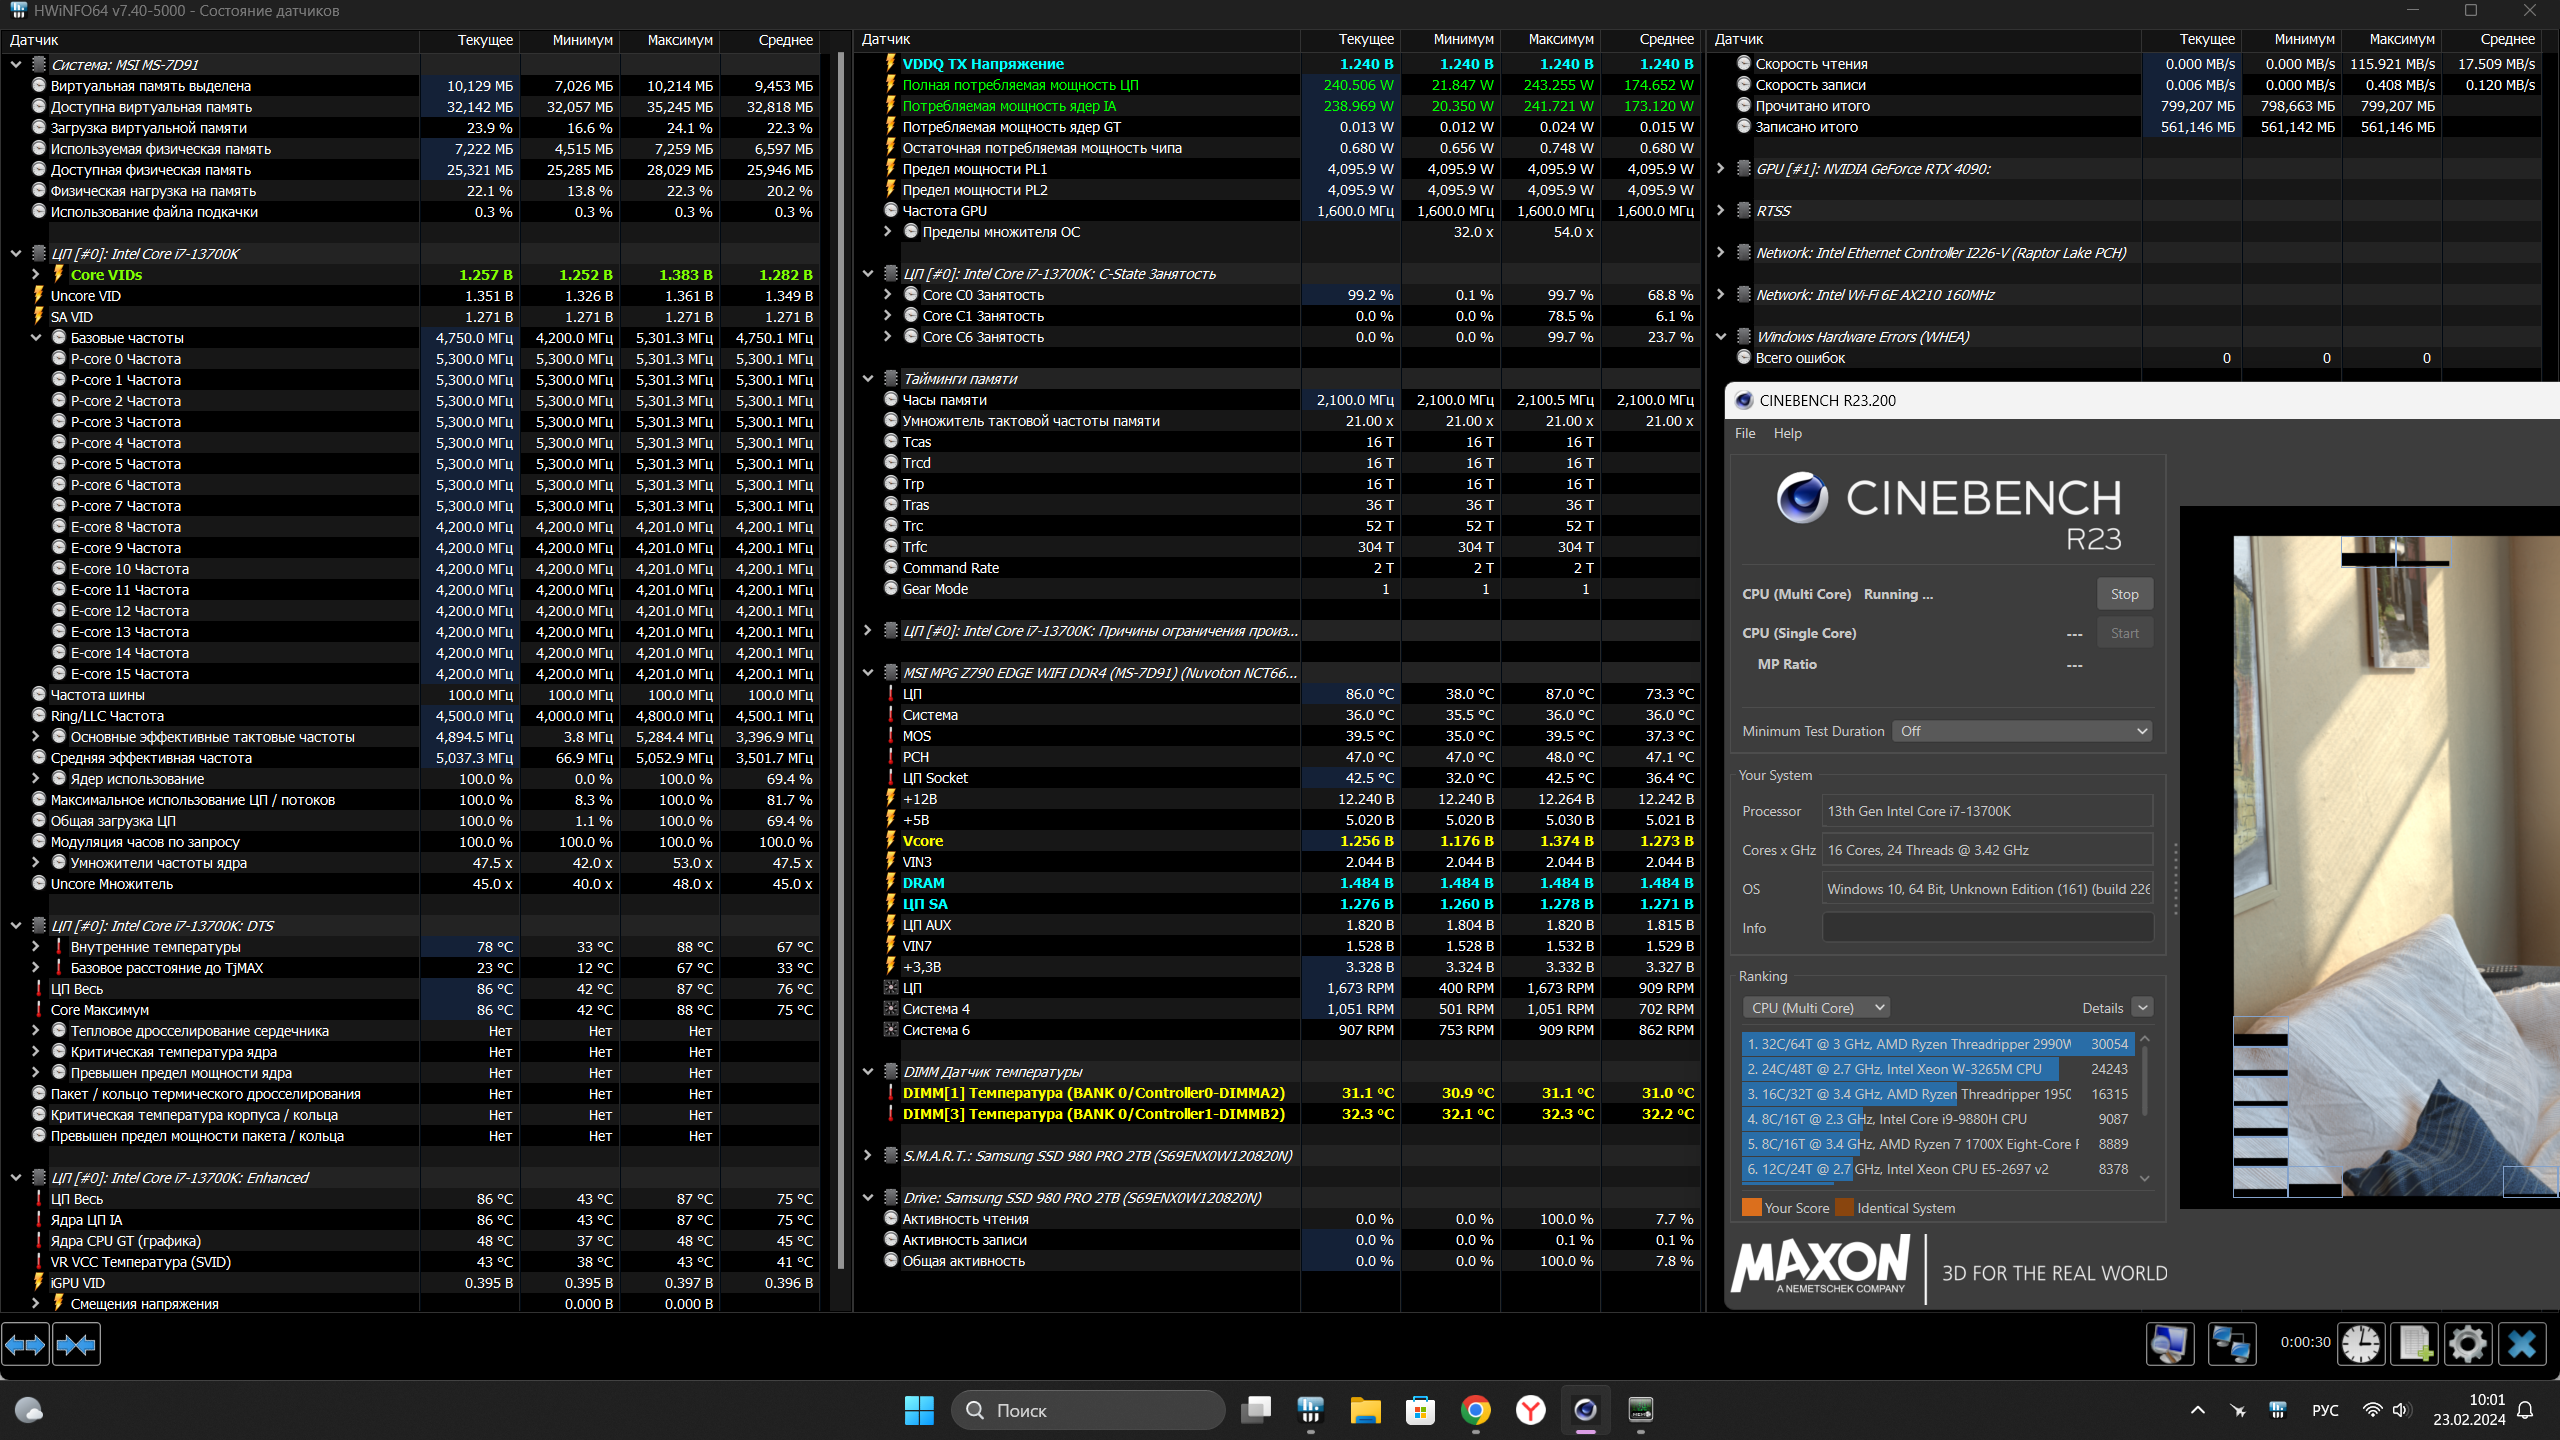Screen dimensions: 2560x1440
Task: Open the HWiNFO summary monitor icon with magnifier
Action: (x=2169, y=1343)
